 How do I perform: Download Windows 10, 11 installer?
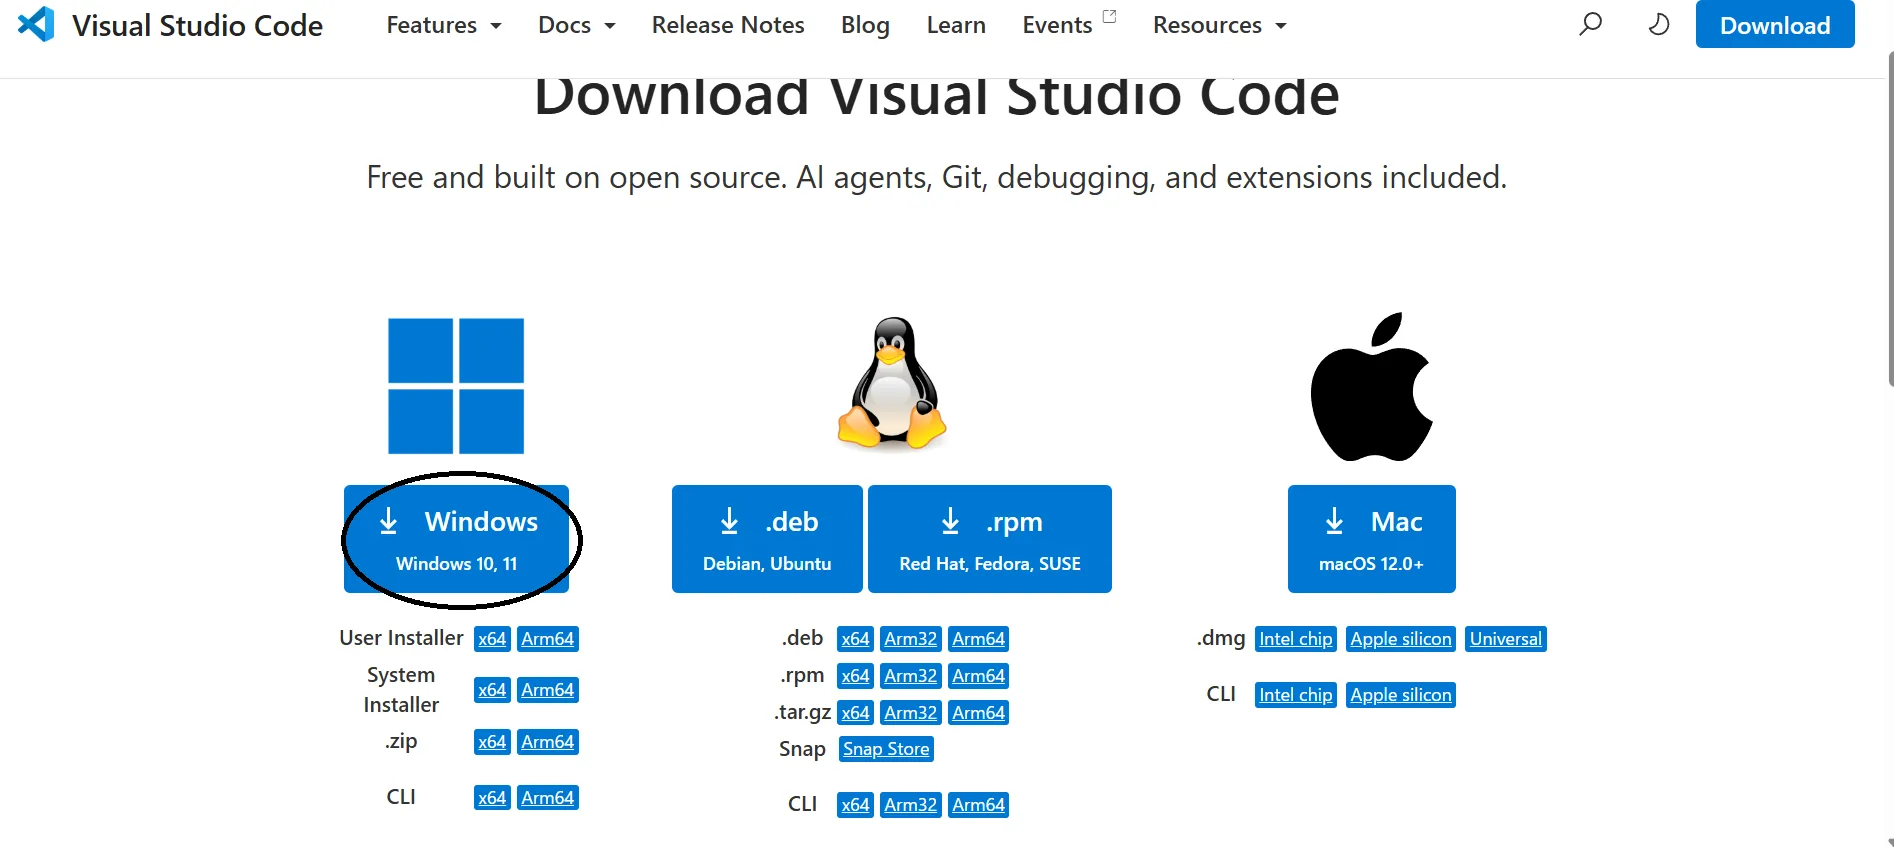pos(456,539)
